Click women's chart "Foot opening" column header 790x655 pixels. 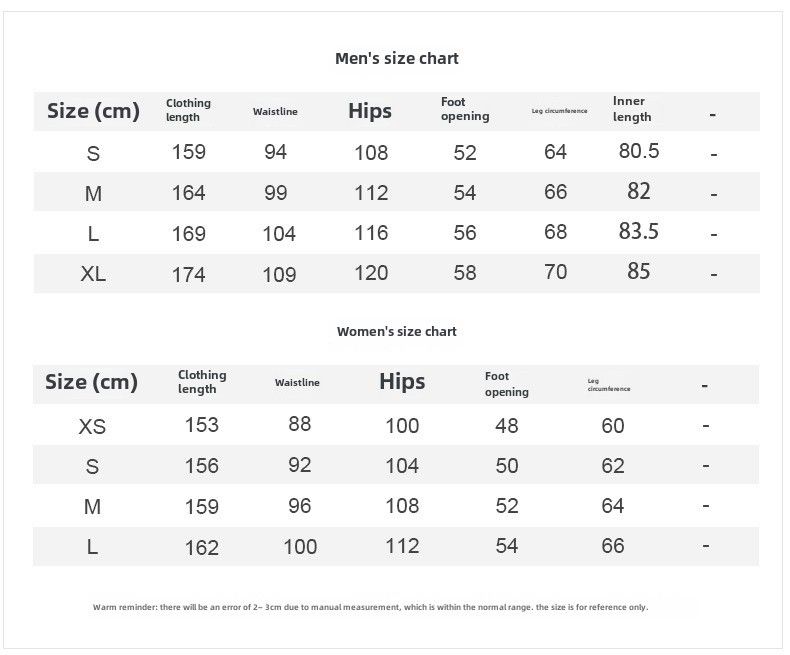(506, 384)
